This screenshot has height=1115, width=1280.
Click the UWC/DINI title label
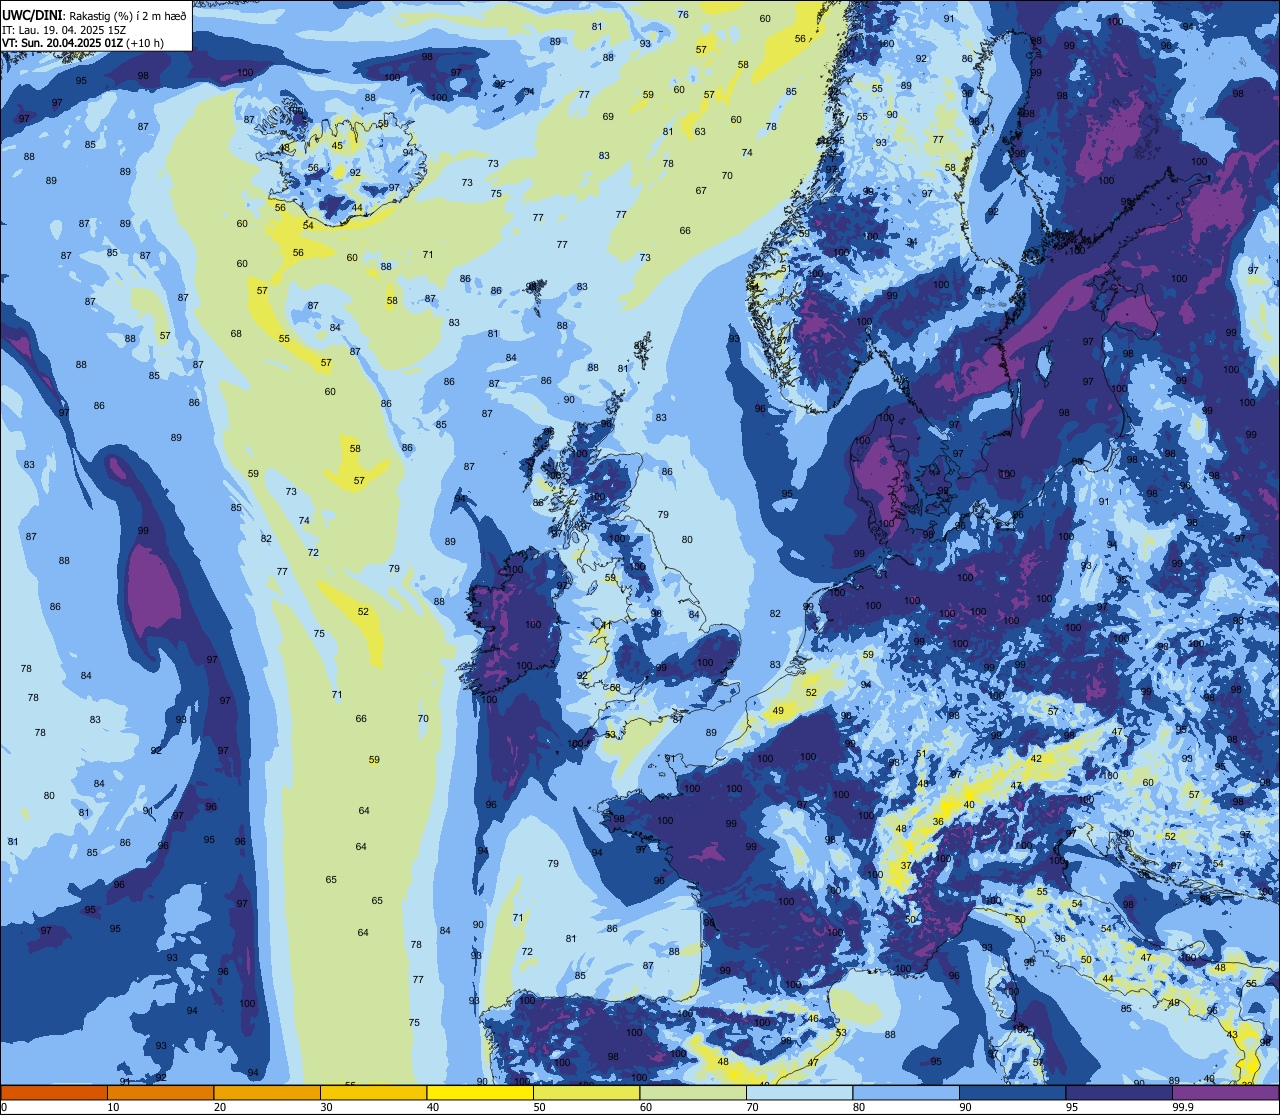pyautogui.click(x=32, y=15)
